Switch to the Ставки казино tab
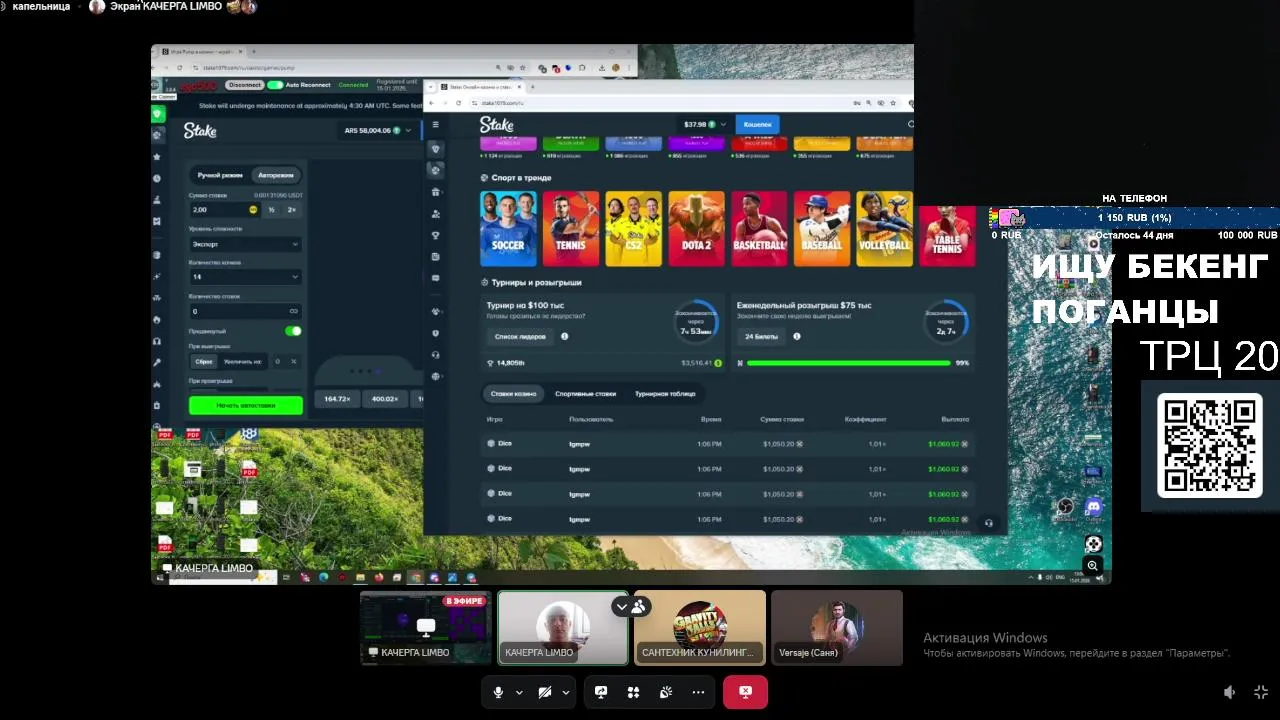The height and width of the screenshot is (720, 1280). click(x=513, y=394)
